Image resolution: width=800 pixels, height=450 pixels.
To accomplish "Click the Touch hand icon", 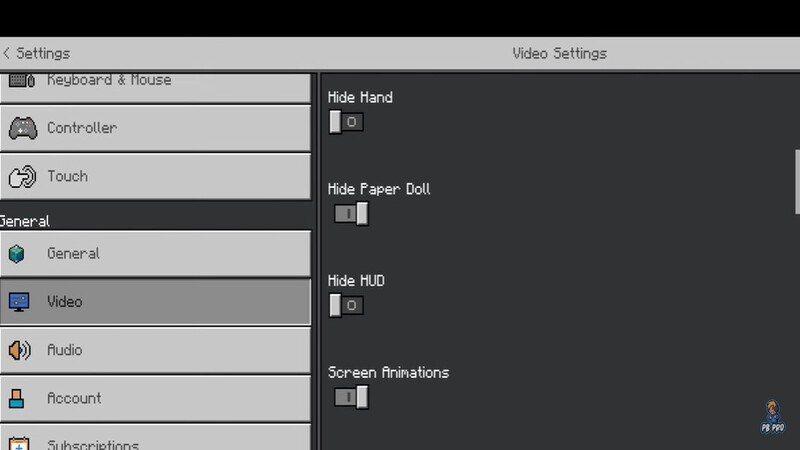I will [22, 177].
